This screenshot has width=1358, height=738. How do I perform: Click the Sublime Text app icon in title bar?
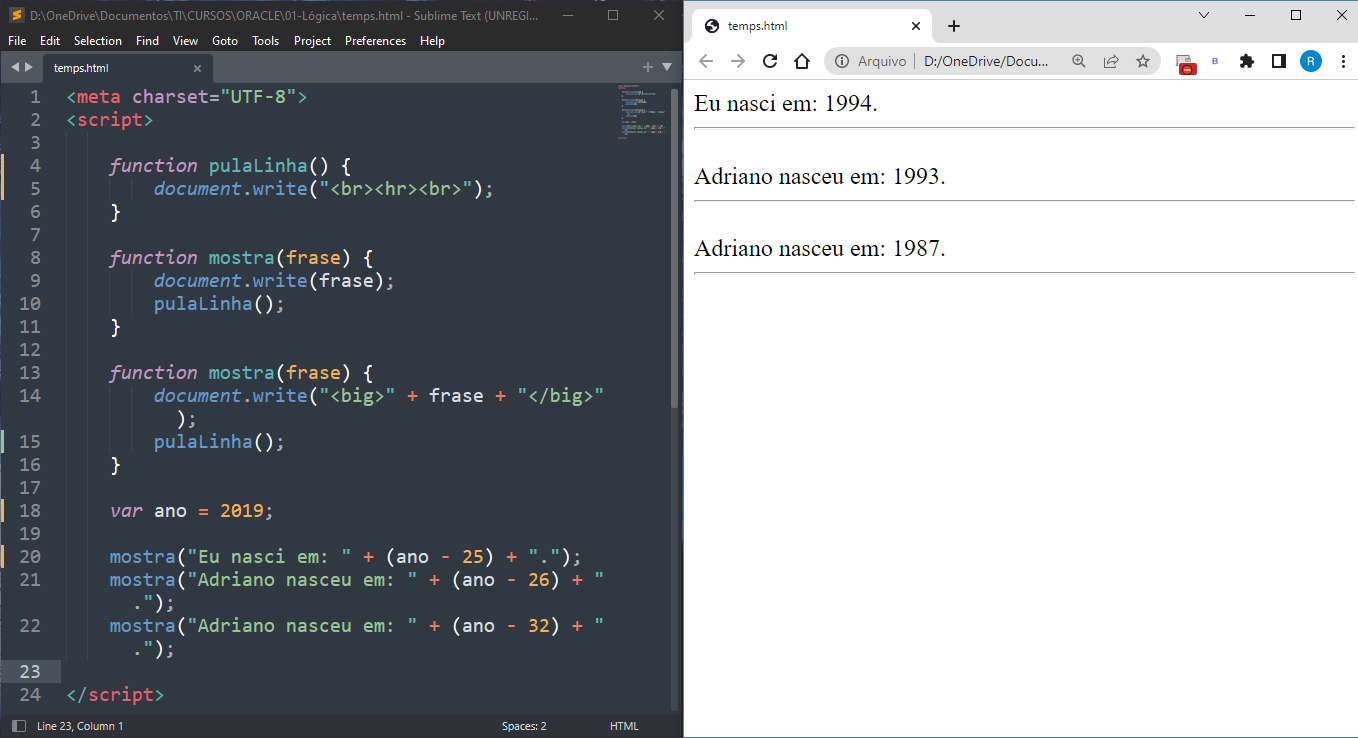coord(16,15)
